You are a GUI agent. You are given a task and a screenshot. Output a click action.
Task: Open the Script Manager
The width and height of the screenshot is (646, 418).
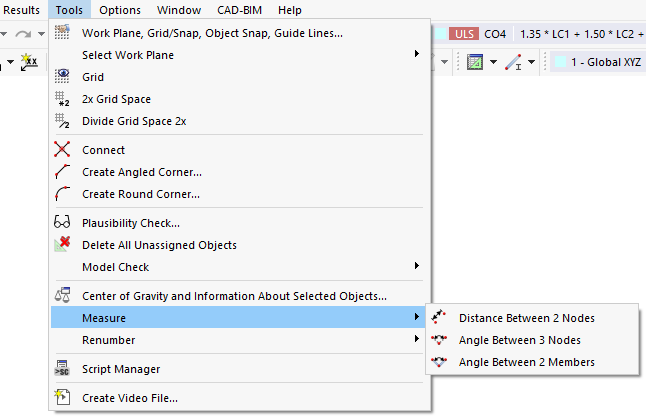pos(120,369)
